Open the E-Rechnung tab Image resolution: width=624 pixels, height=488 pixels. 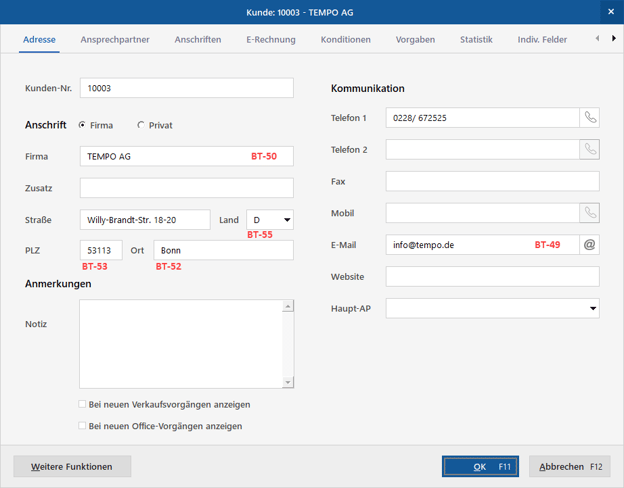pos(271,40)
